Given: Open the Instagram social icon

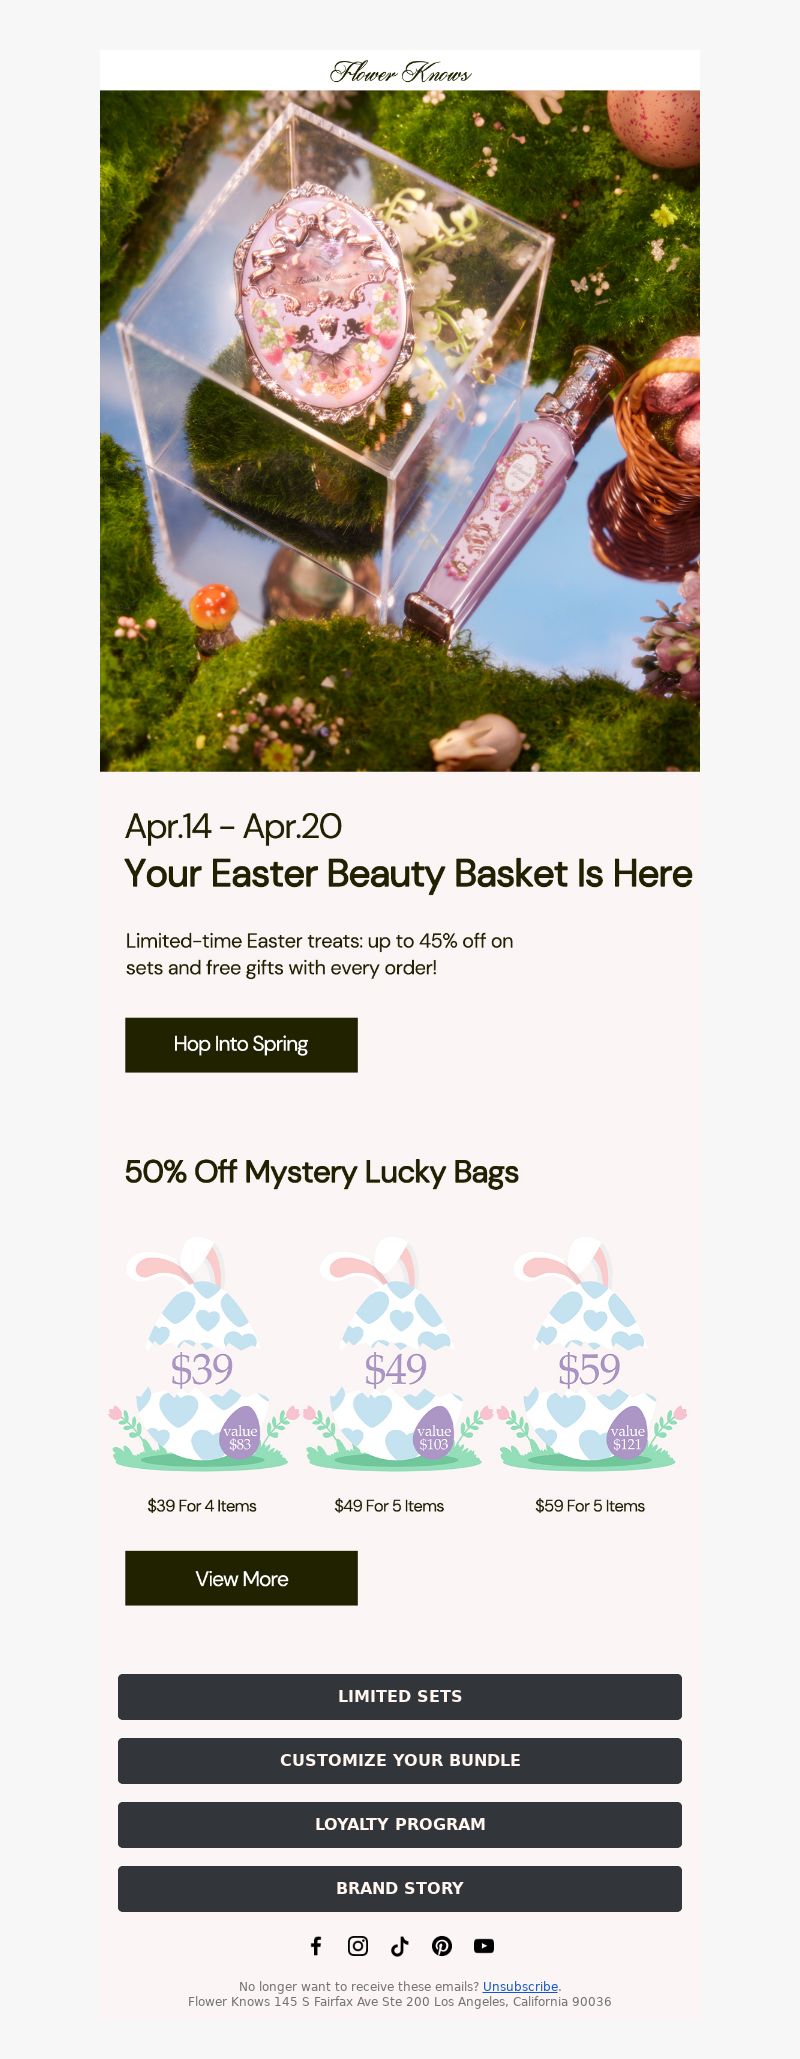Looking at the screenshot, I should [358, 1945].
